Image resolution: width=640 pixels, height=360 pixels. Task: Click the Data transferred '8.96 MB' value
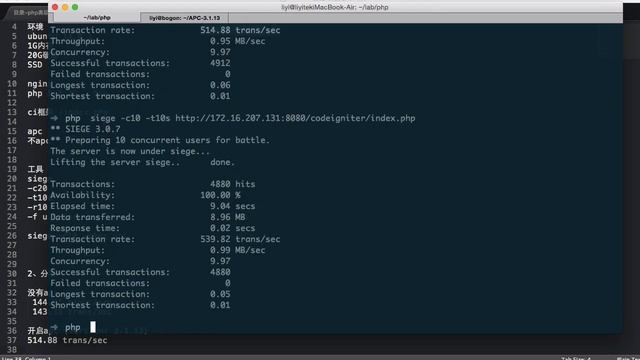coord(228,218)
